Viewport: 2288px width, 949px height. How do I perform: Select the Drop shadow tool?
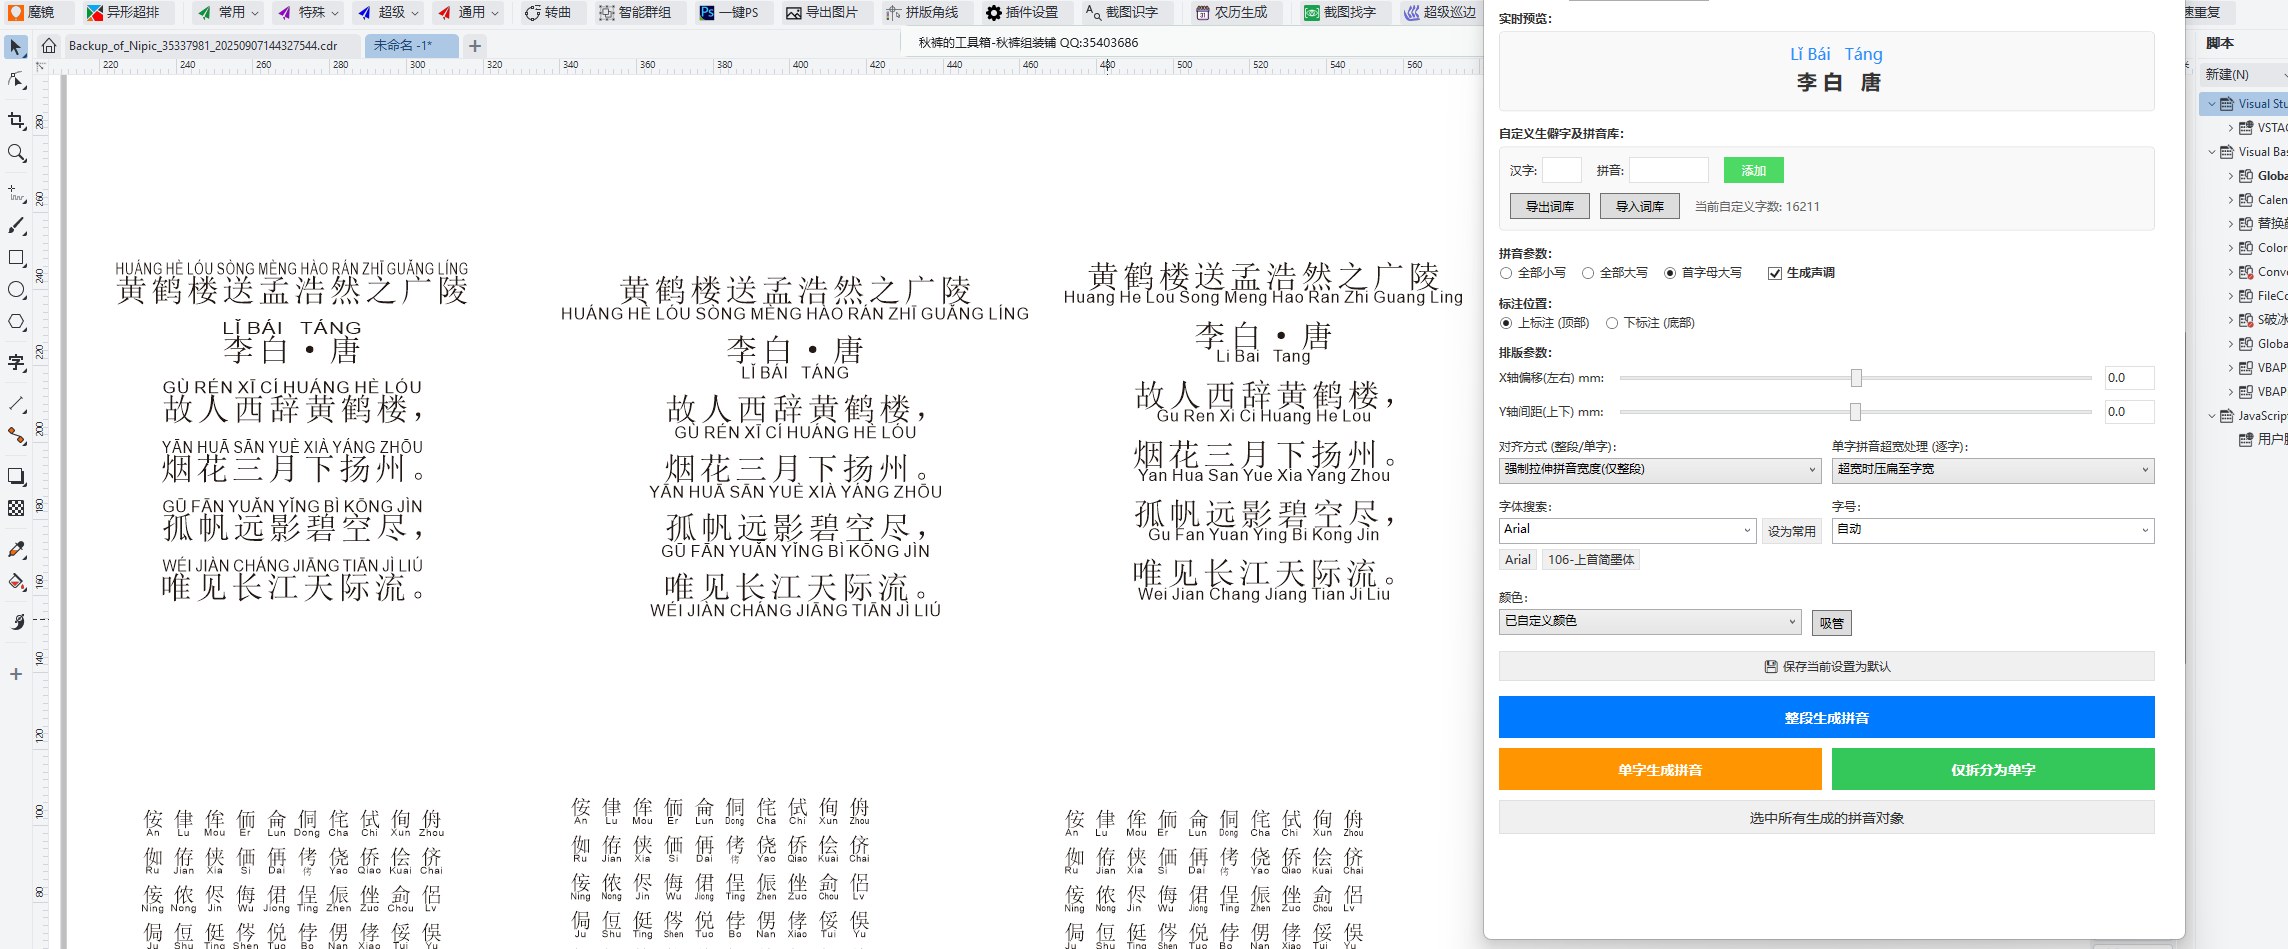click(x=16, y=476)
